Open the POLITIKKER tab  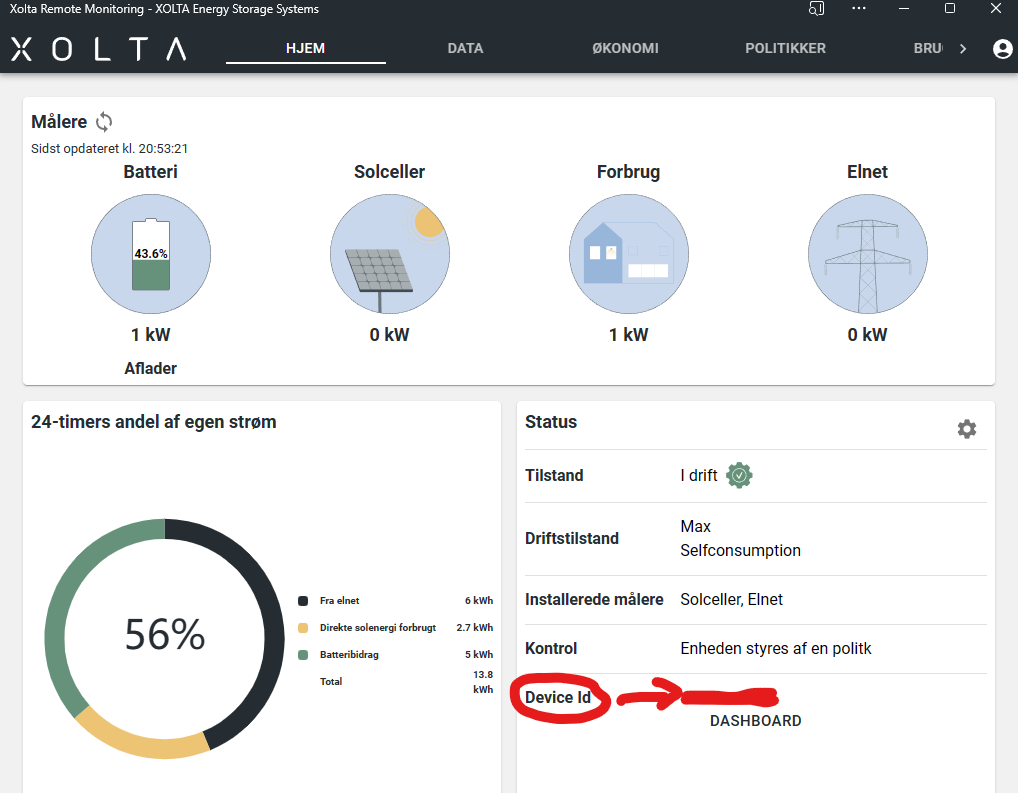coord(785,48)
